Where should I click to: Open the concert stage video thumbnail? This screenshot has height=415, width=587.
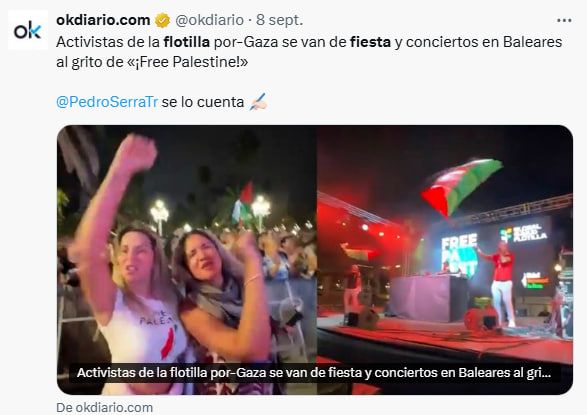[445, 260]
